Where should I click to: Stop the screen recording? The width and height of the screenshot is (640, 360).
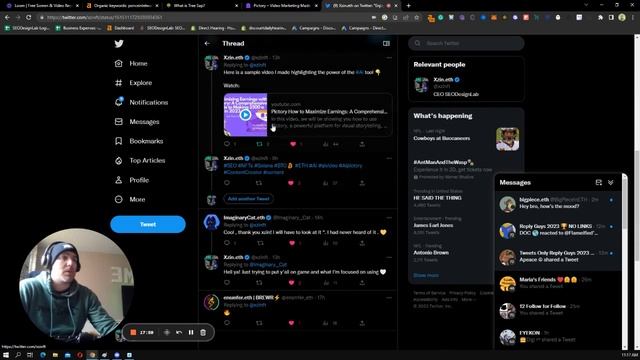[x=133, y=333]
